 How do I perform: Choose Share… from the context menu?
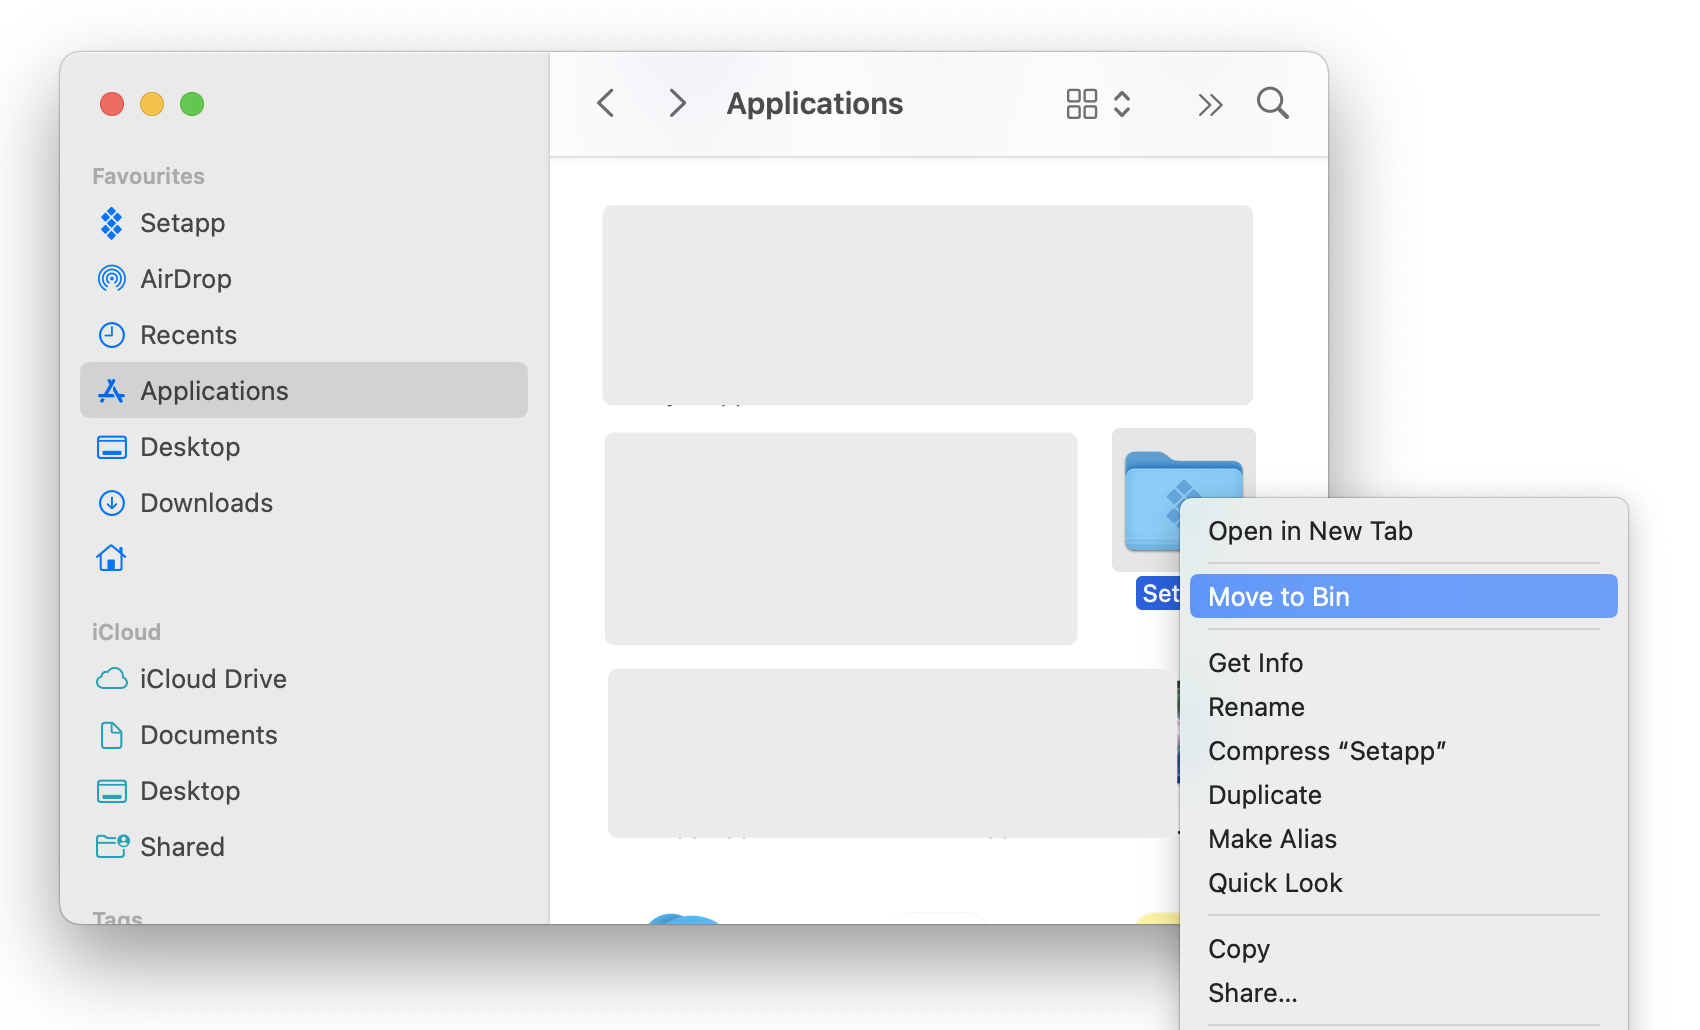1253,992
